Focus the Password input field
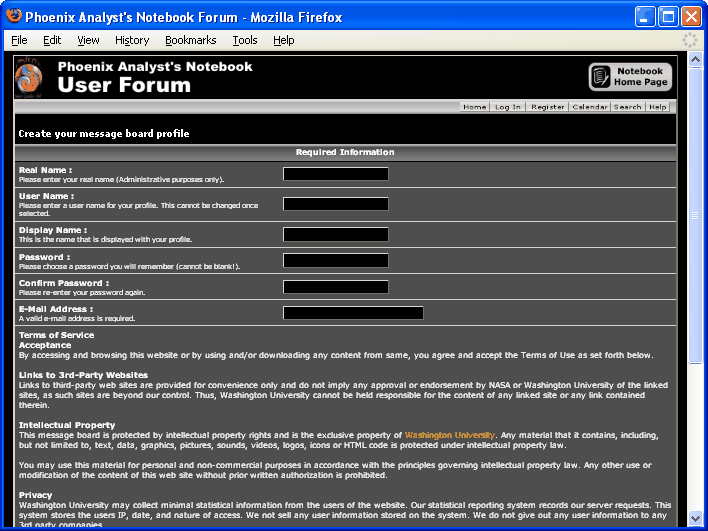 click(x=335, y=261)
